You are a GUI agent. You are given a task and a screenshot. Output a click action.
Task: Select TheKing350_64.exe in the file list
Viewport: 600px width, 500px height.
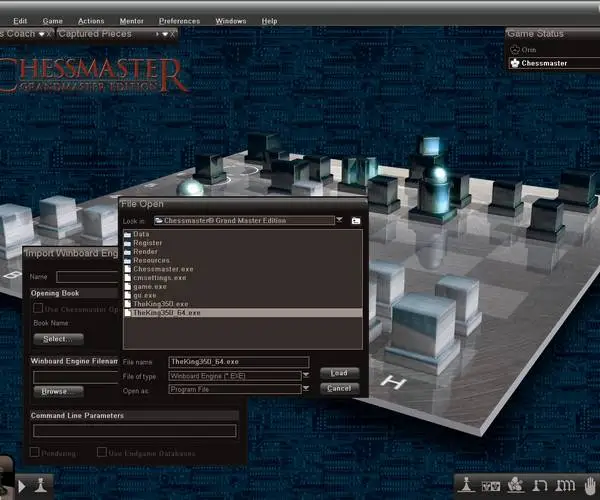click(x=243, y=313)
